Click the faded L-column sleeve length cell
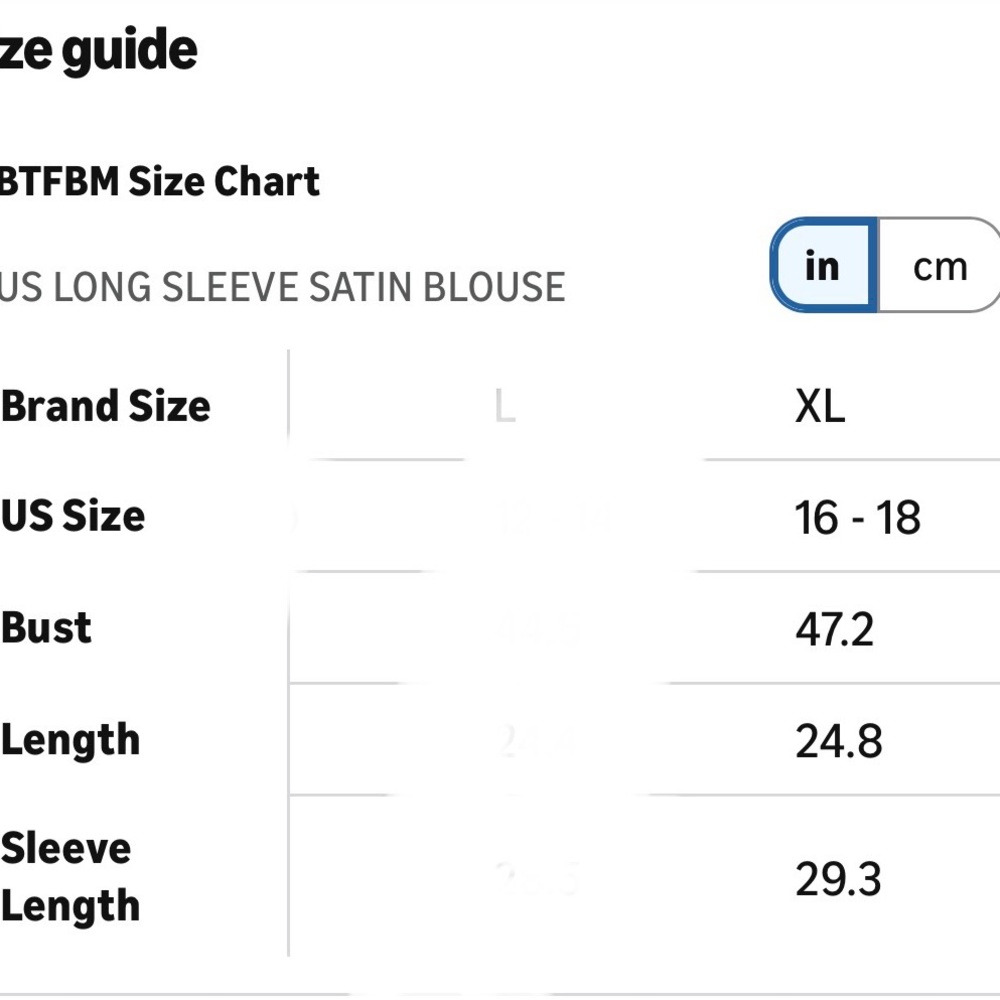The height and width of the screenshot is (1000, 1000). 538,879
